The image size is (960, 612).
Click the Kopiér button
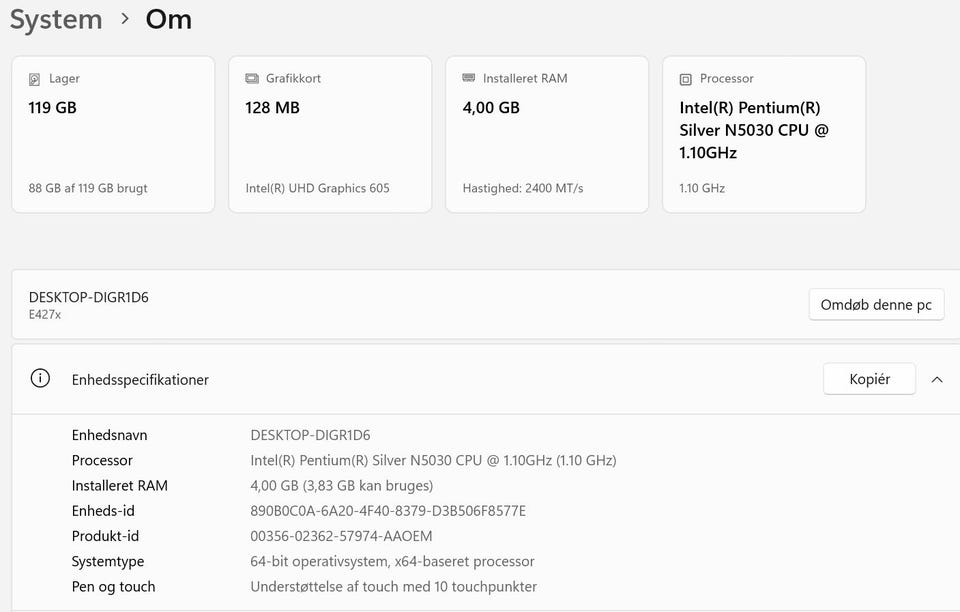click(x=869, y=379)
